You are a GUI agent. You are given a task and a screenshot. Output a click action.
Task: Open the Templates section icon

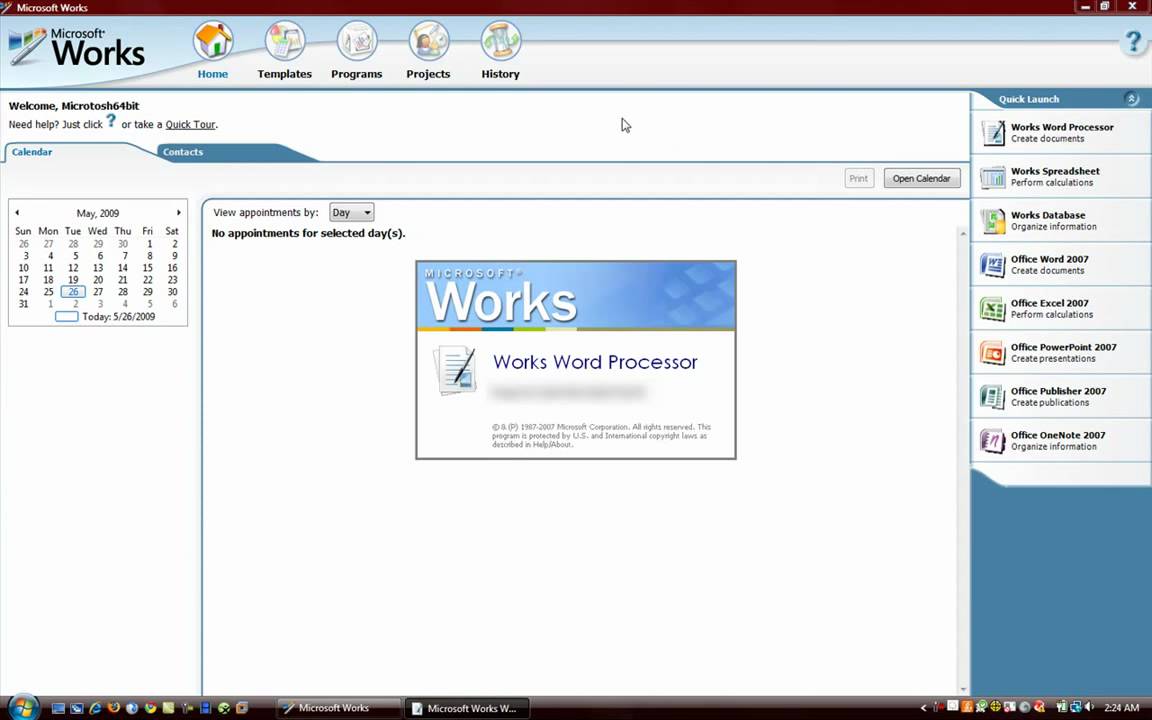click(x=284, y=41)
